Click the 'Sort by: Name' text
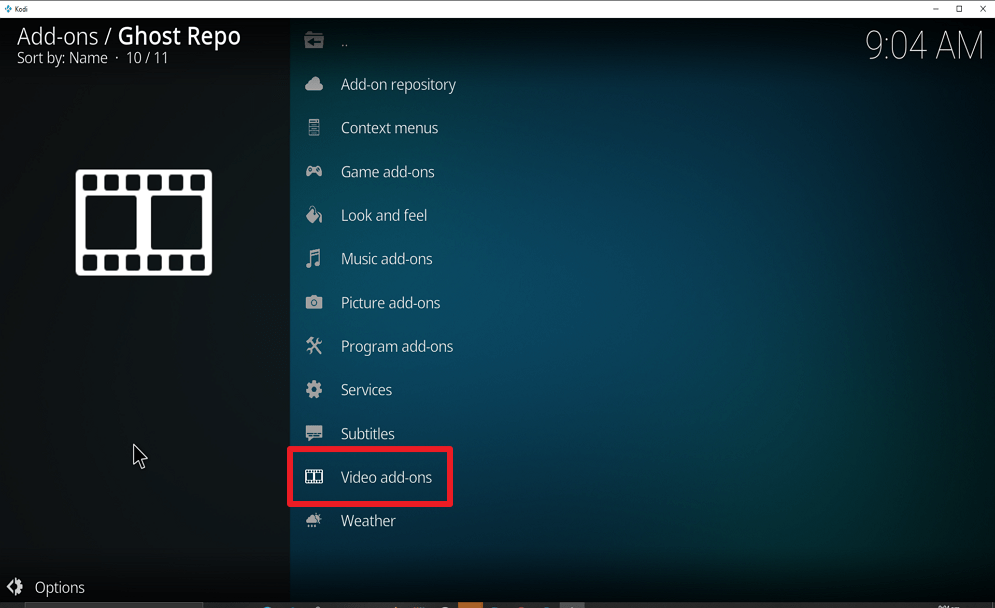The width and height of the screenshot is (995, 608). click(62, 58)
